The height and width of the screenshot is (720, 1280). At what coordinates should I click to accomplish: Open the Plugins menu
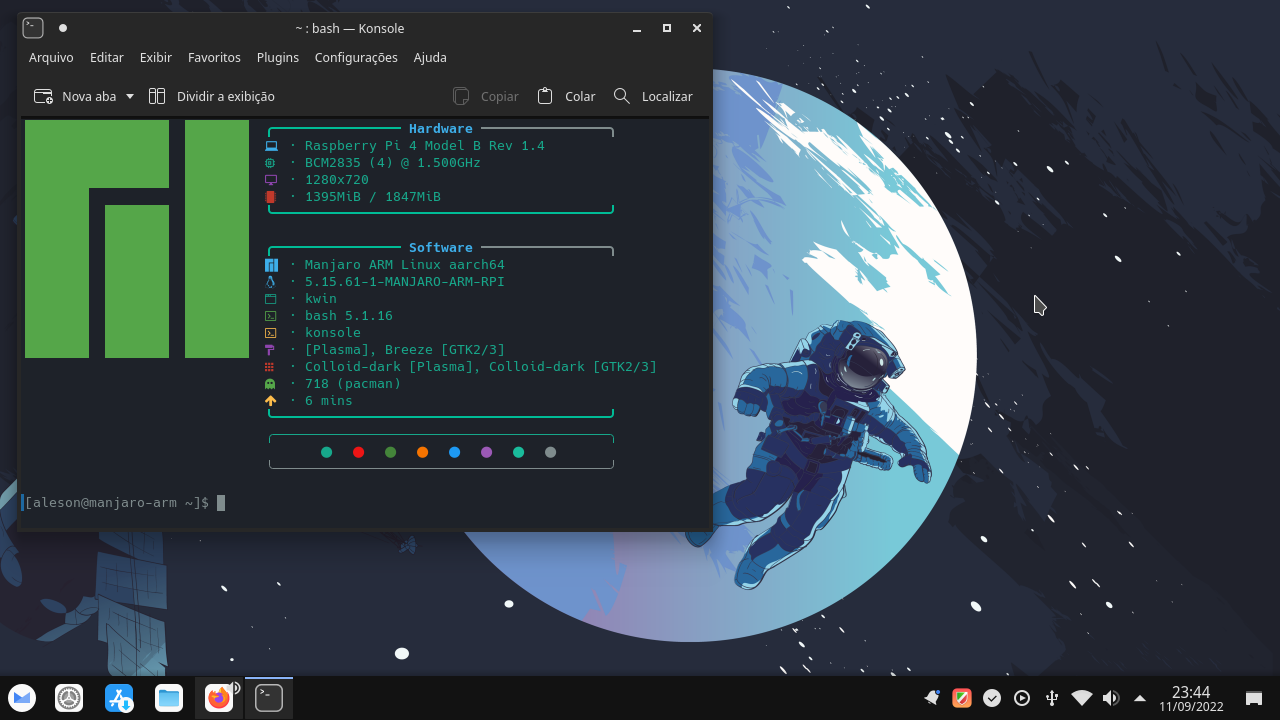278,57
